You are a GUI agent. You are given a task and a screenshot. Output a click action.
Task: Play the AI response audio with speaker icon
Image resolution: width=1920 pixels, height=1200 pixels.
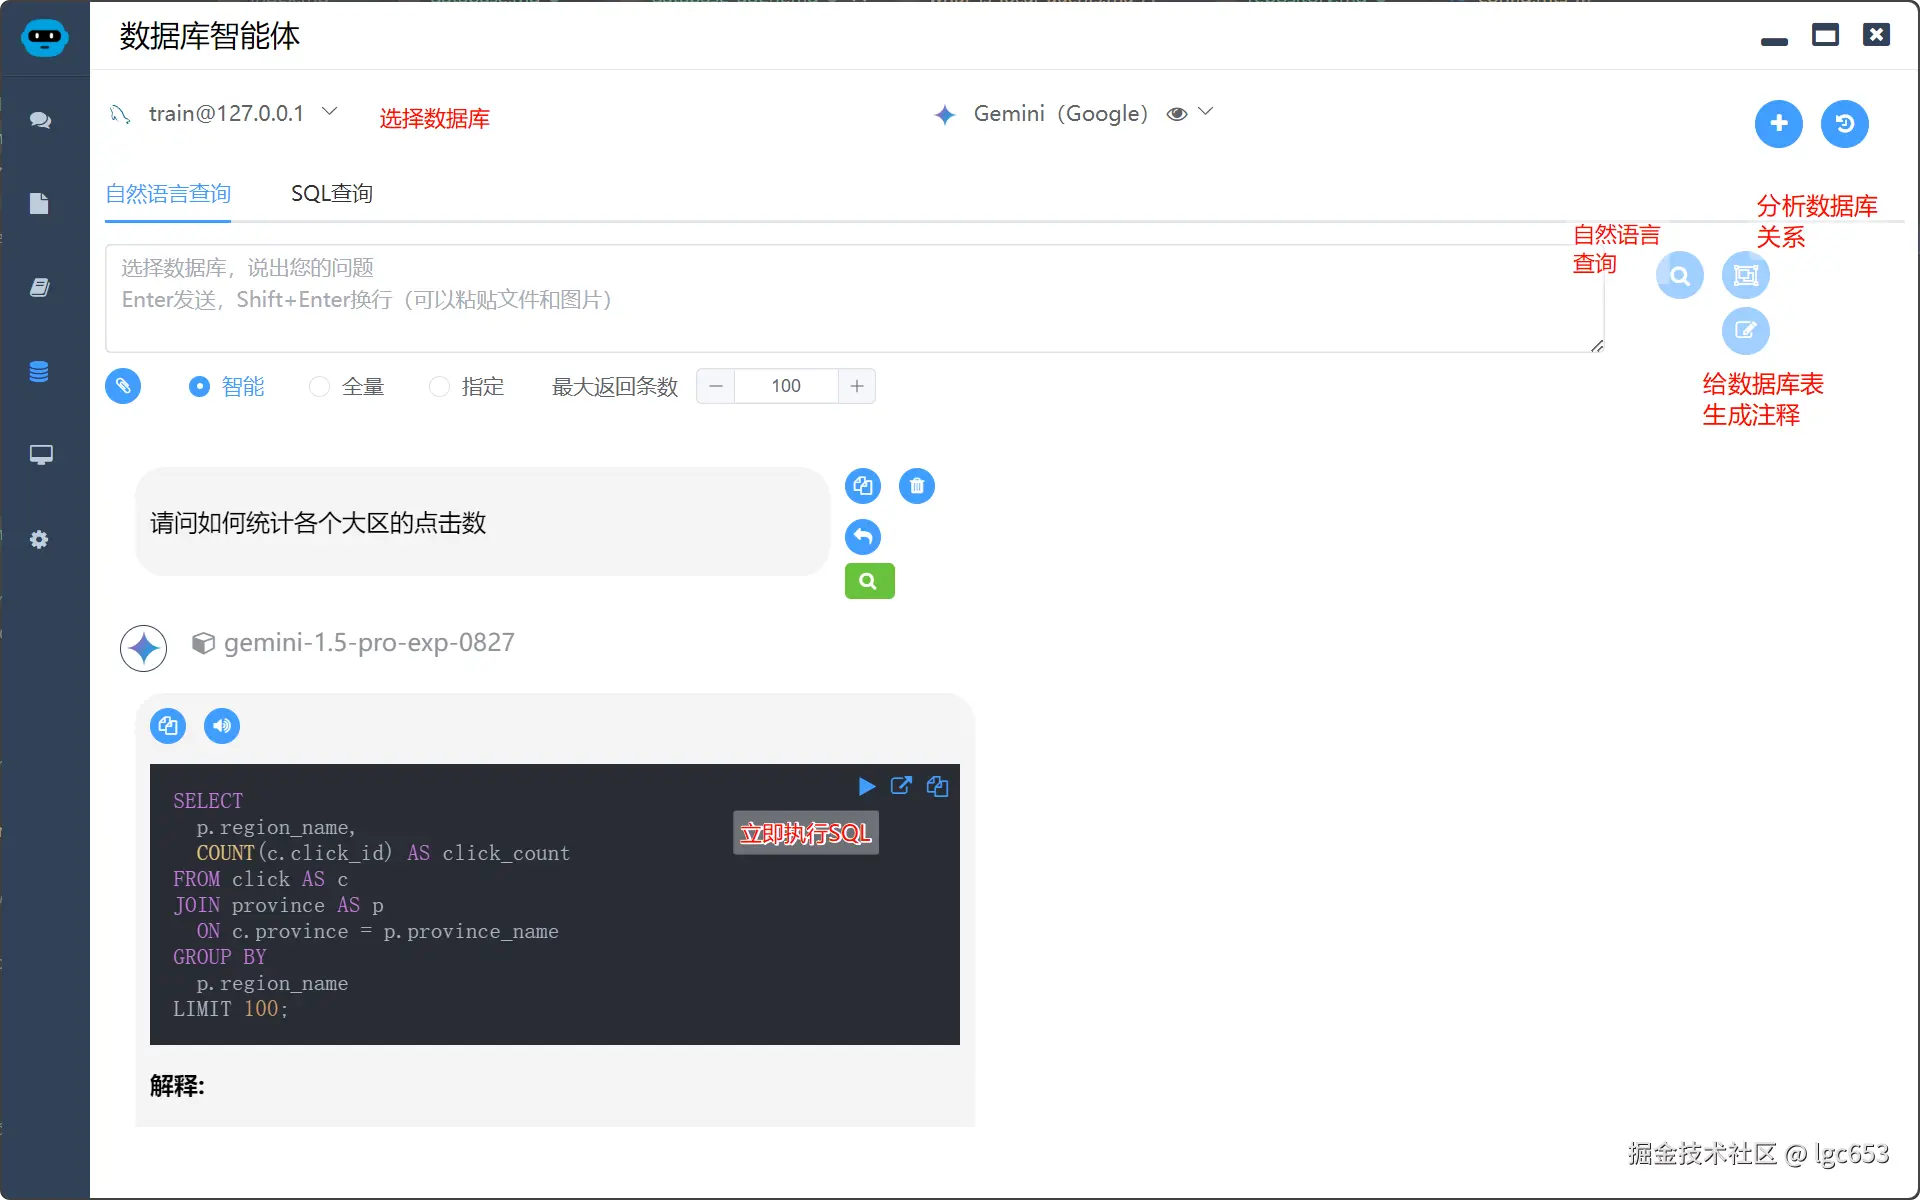click(221, 725)
